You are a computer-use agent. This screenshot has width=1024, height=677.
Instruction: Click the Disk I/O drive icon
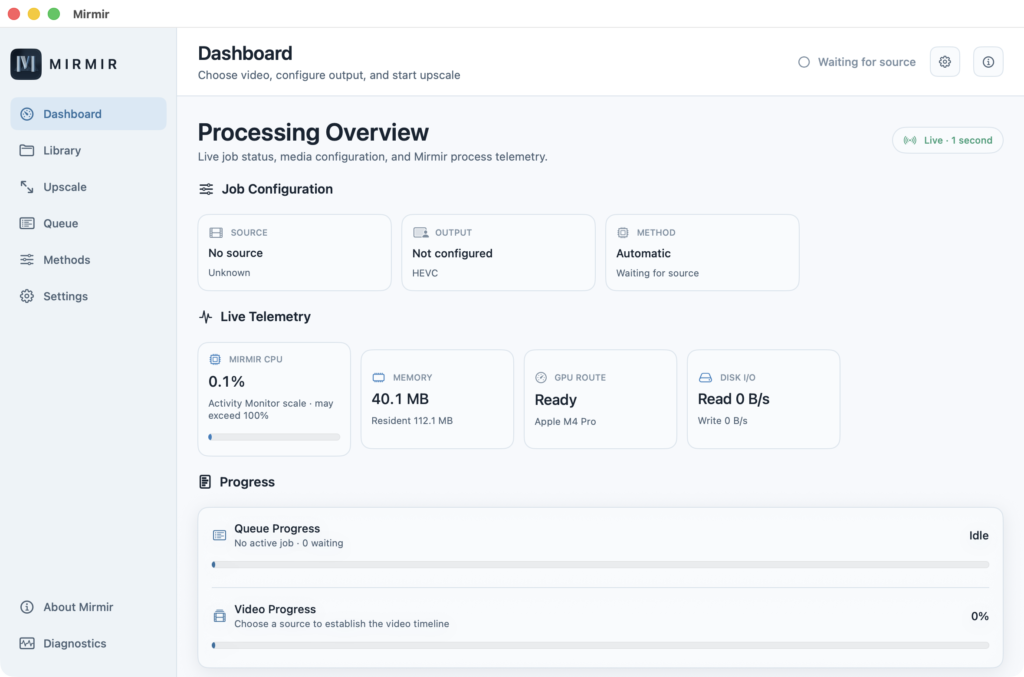point(705,377)
